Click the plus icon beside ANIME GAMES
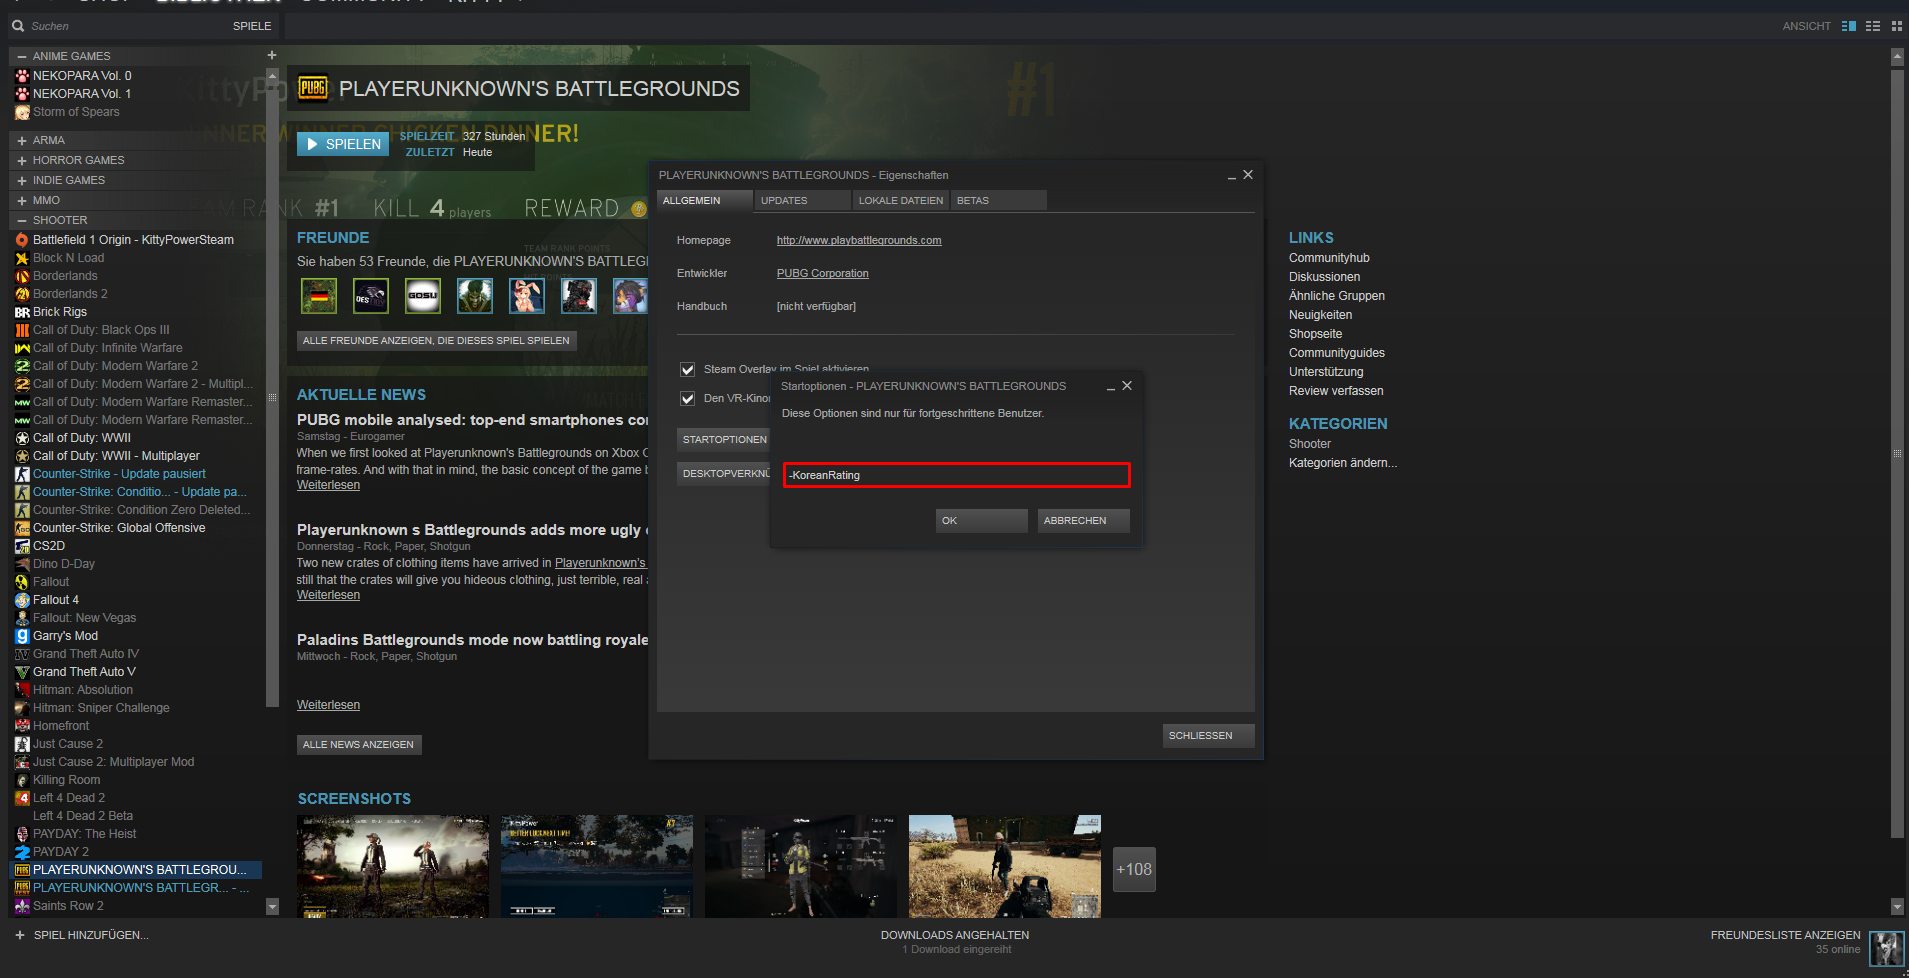1909x978 pixels. point(272,55)
